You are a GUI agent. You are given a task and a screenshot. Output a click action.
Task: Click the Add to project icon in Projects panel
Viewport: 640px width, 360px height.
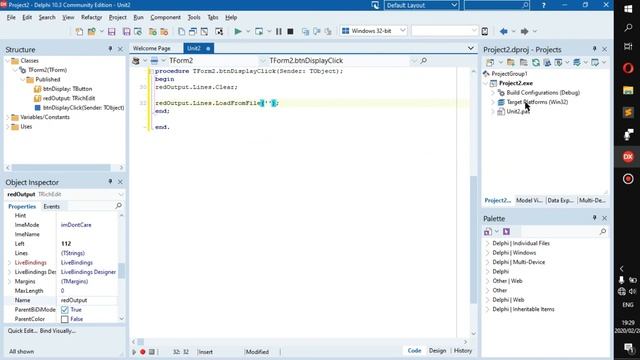pyautogui.click(x=511, y=62)
